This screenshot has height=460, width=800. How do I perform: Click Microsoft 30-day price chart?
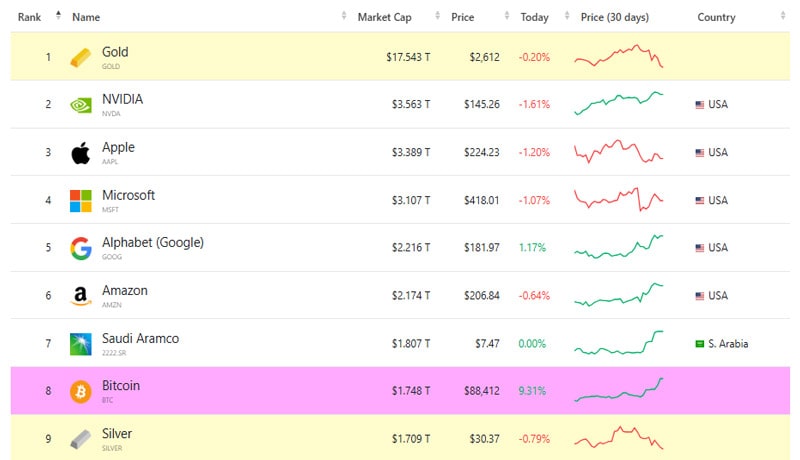pyautogui.click(x=618, y=199)
